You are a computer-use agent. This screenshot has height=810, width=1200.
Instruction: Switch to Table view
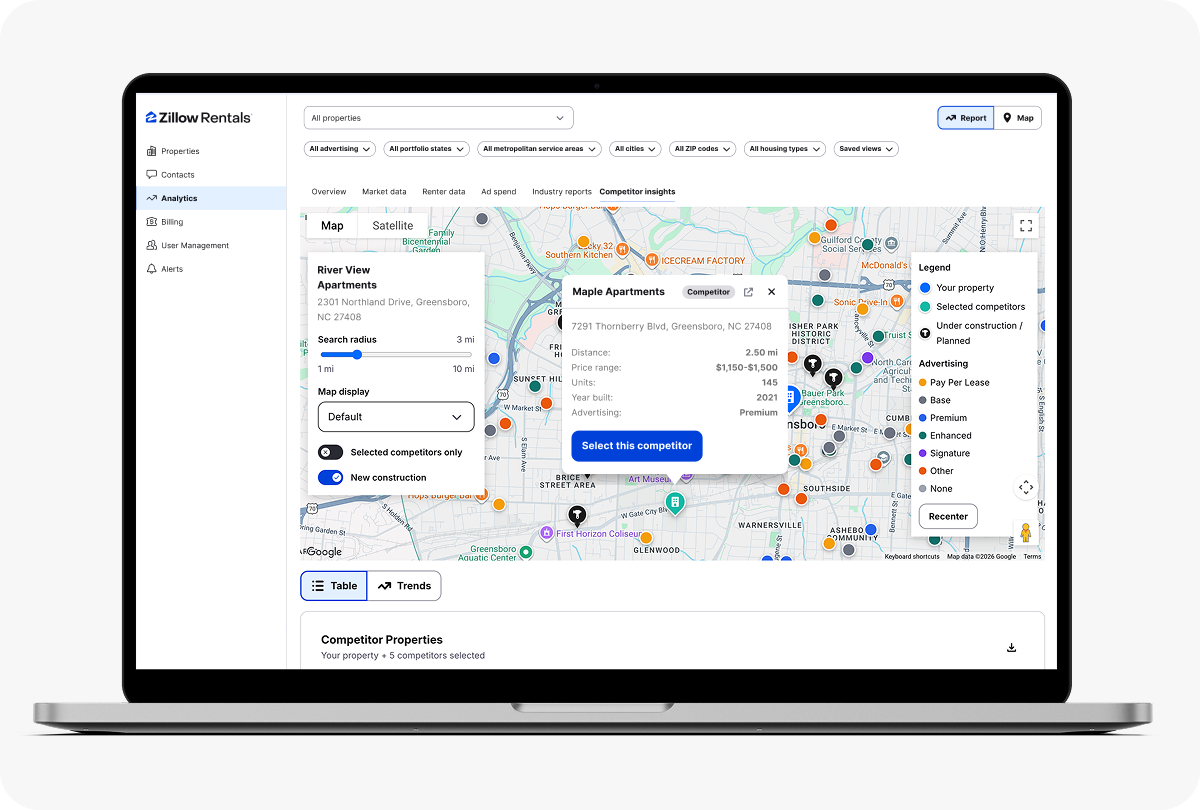coord(334,586)
